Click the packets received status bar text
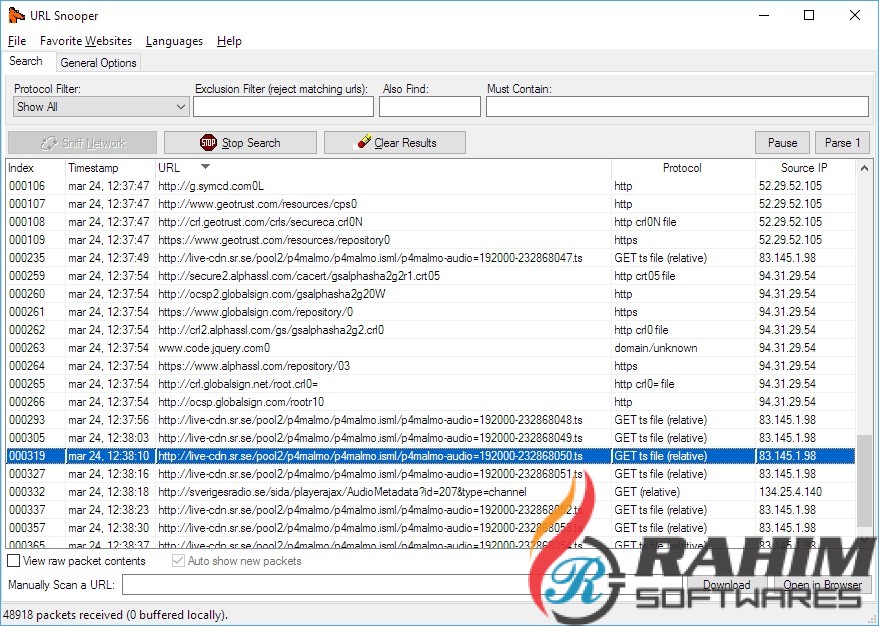879x626 pixels. coord(115,615)
